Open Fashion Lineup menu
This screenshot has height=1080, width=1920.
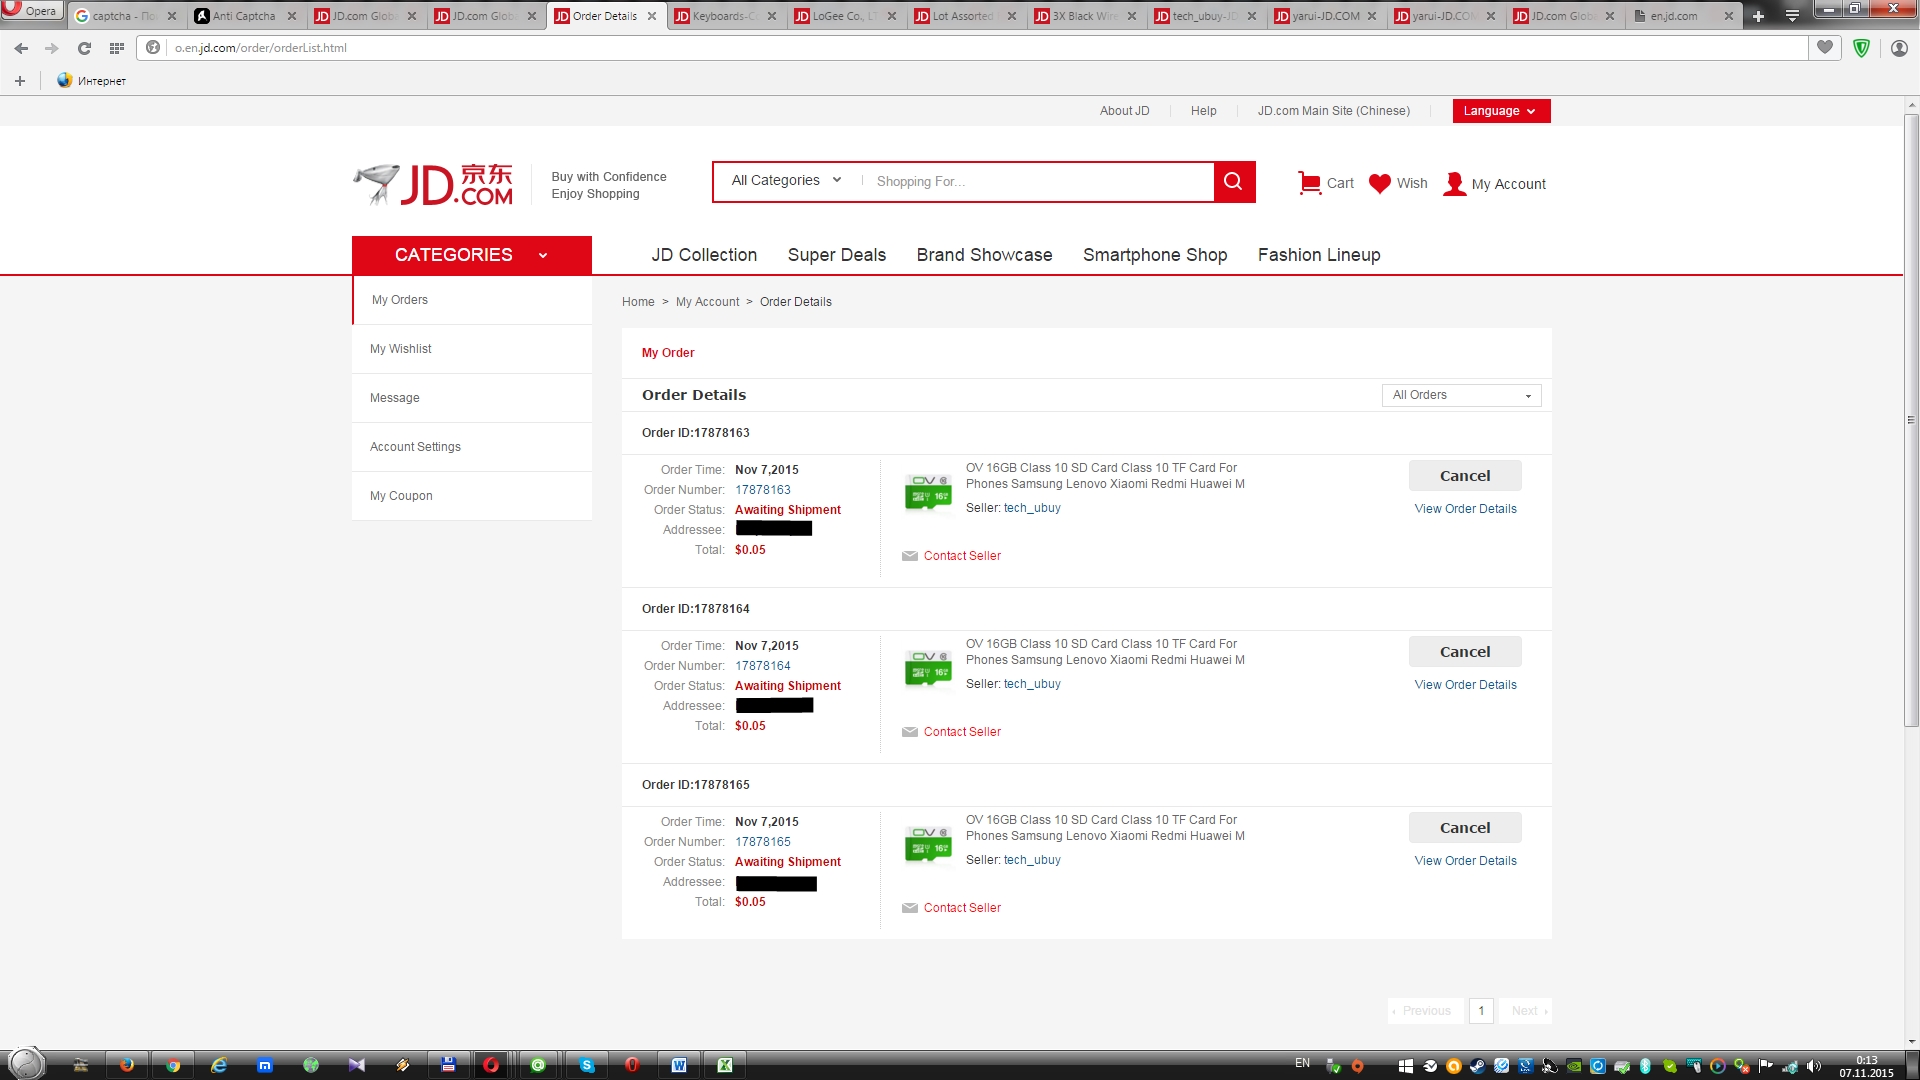1319,255
